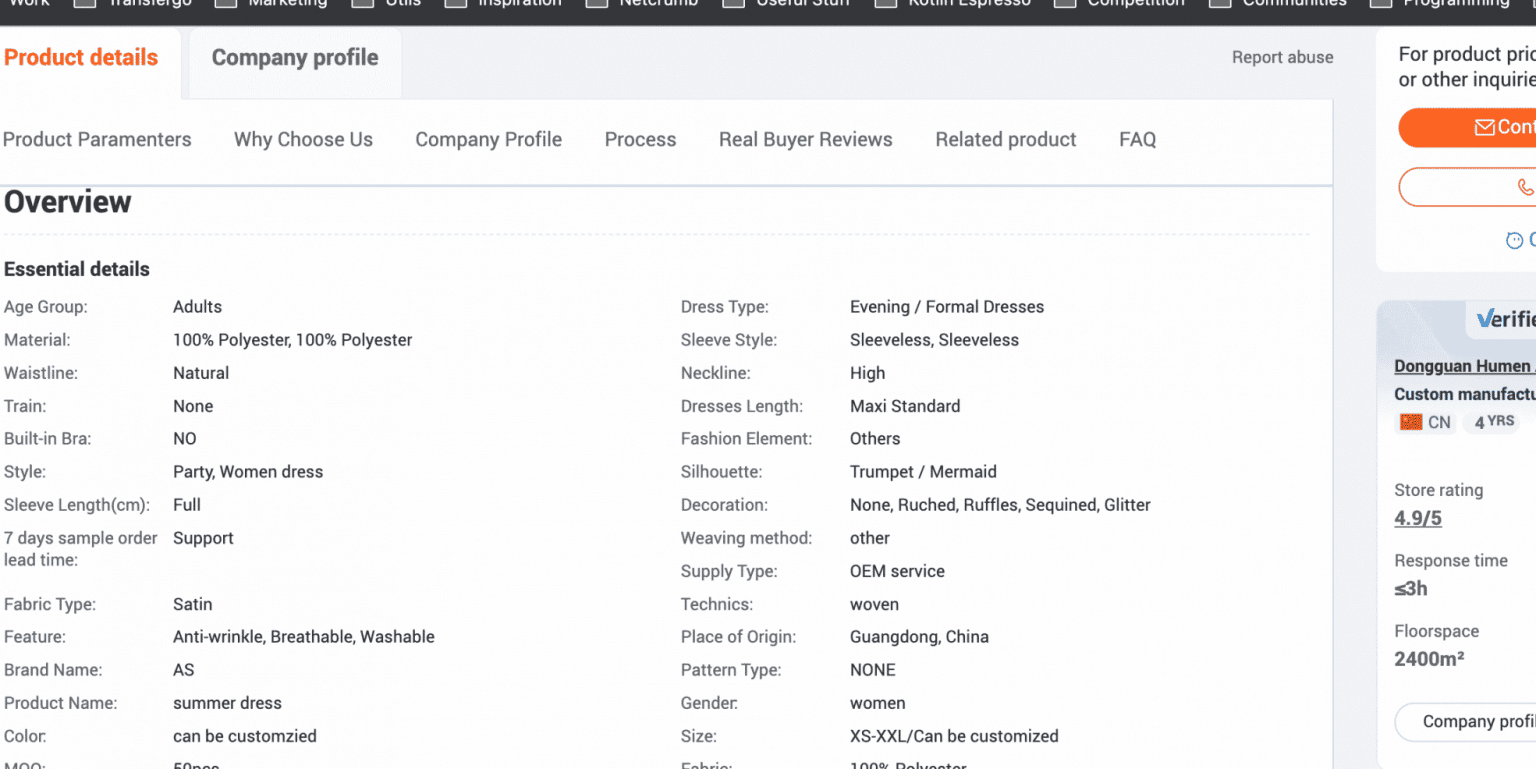Viewport: 1536px width, 769px height.
Task: Select Why Choose Us in navigation
Action: (x=303, y=139)
